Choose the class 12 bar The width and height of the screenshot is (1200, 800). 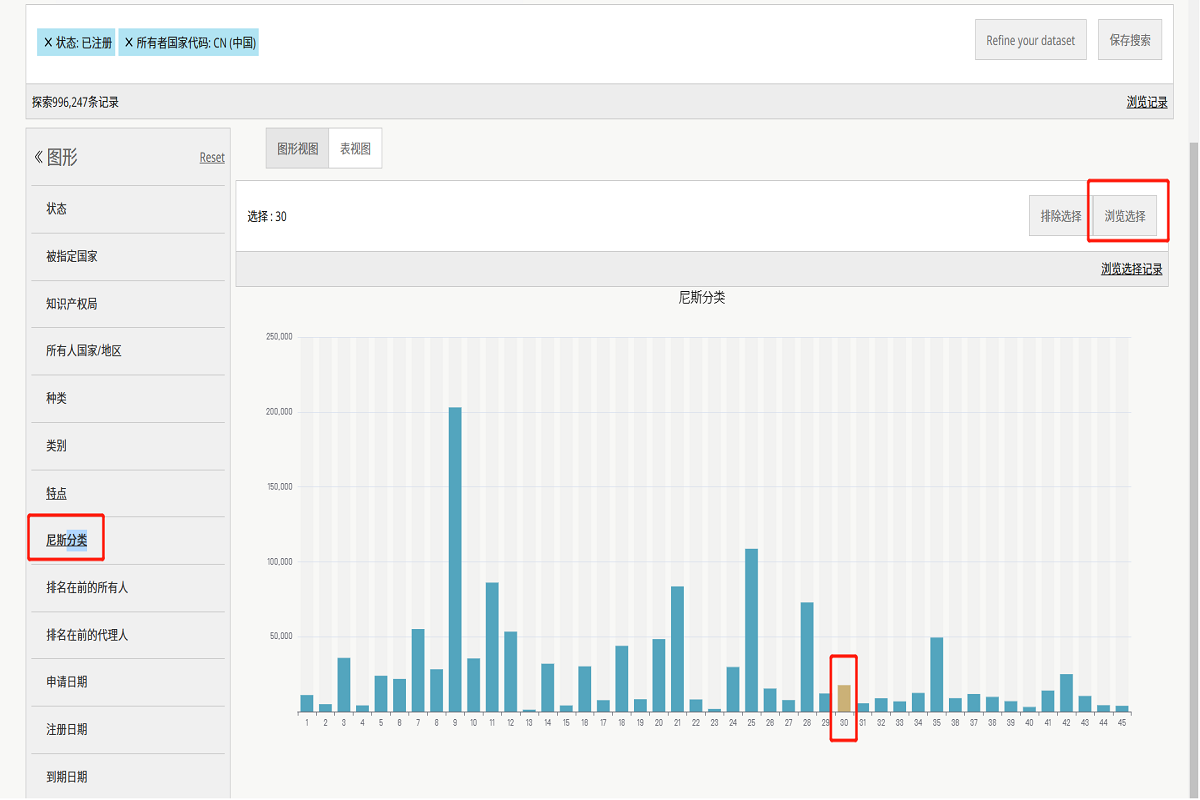(x=511, y=672)
